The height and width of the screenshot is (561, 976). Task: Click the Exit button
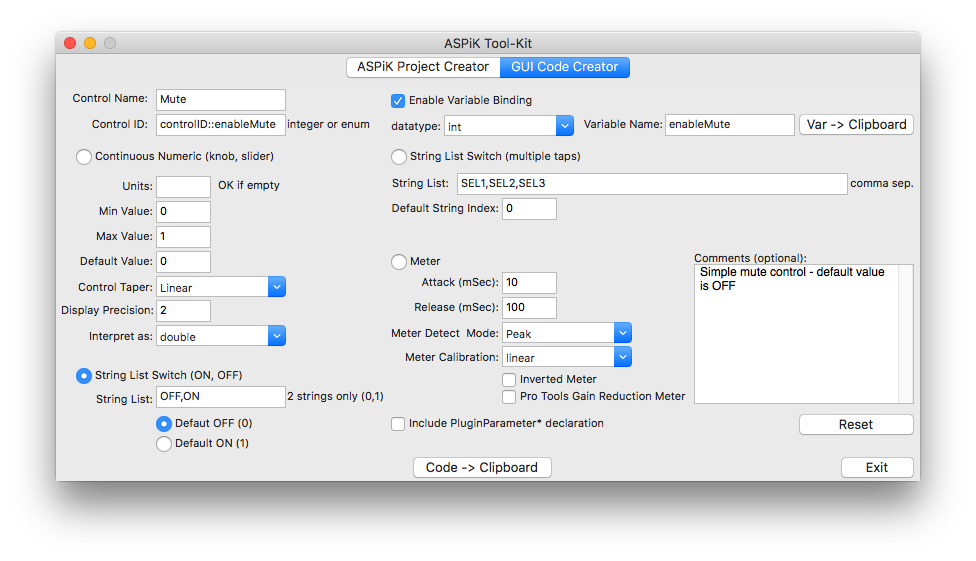click(877, 468)
